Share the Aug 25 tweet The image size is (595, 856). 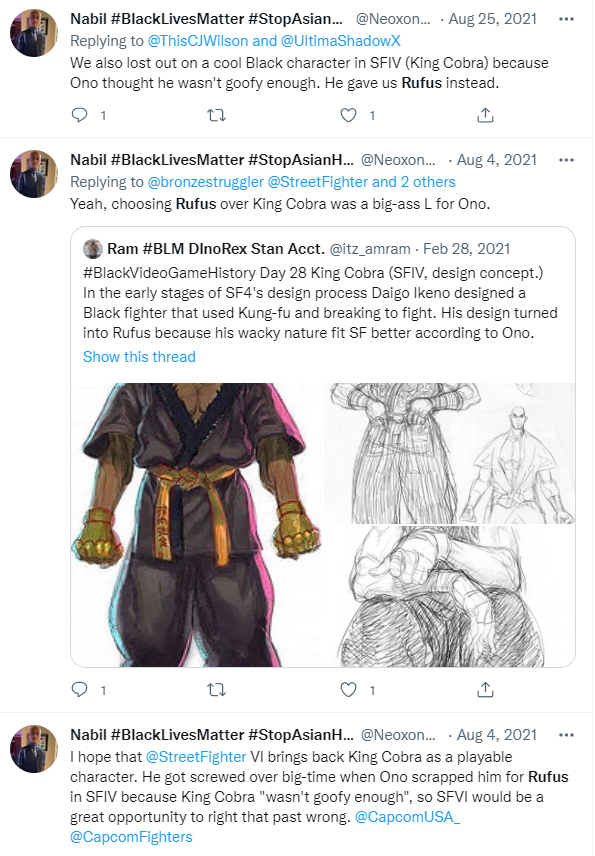[485, 115]
